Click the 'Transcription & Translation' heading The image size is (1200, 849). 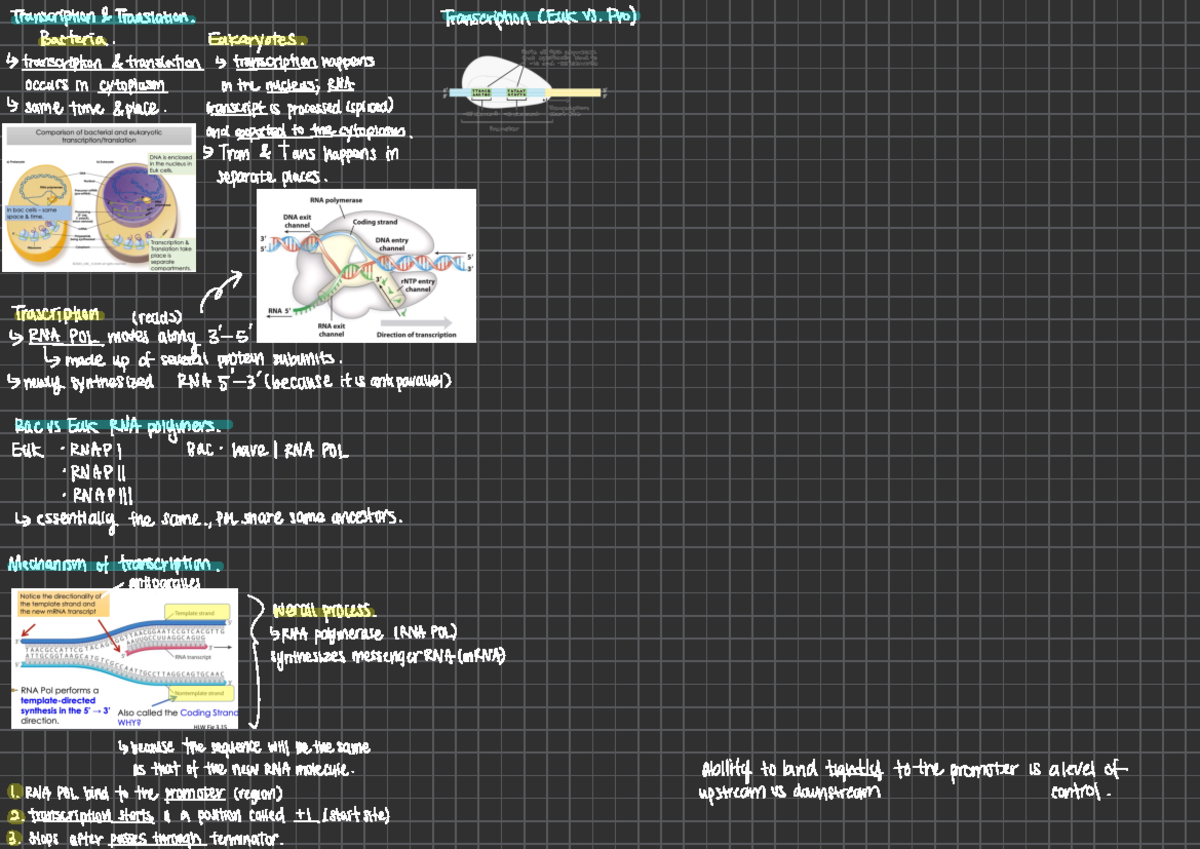pyautogui.click(x=98, y=19)
